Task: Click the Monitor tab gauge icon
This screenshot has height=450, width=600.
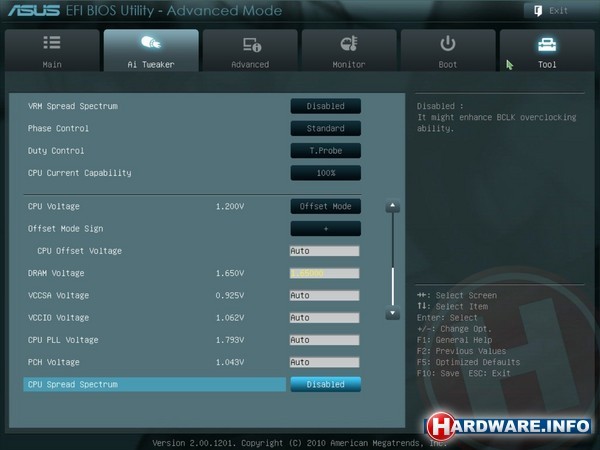Action: point(349,44)
